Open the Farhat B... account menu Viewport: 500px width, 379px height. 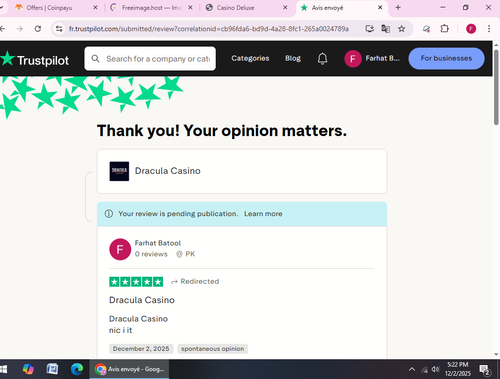(372, 59)
